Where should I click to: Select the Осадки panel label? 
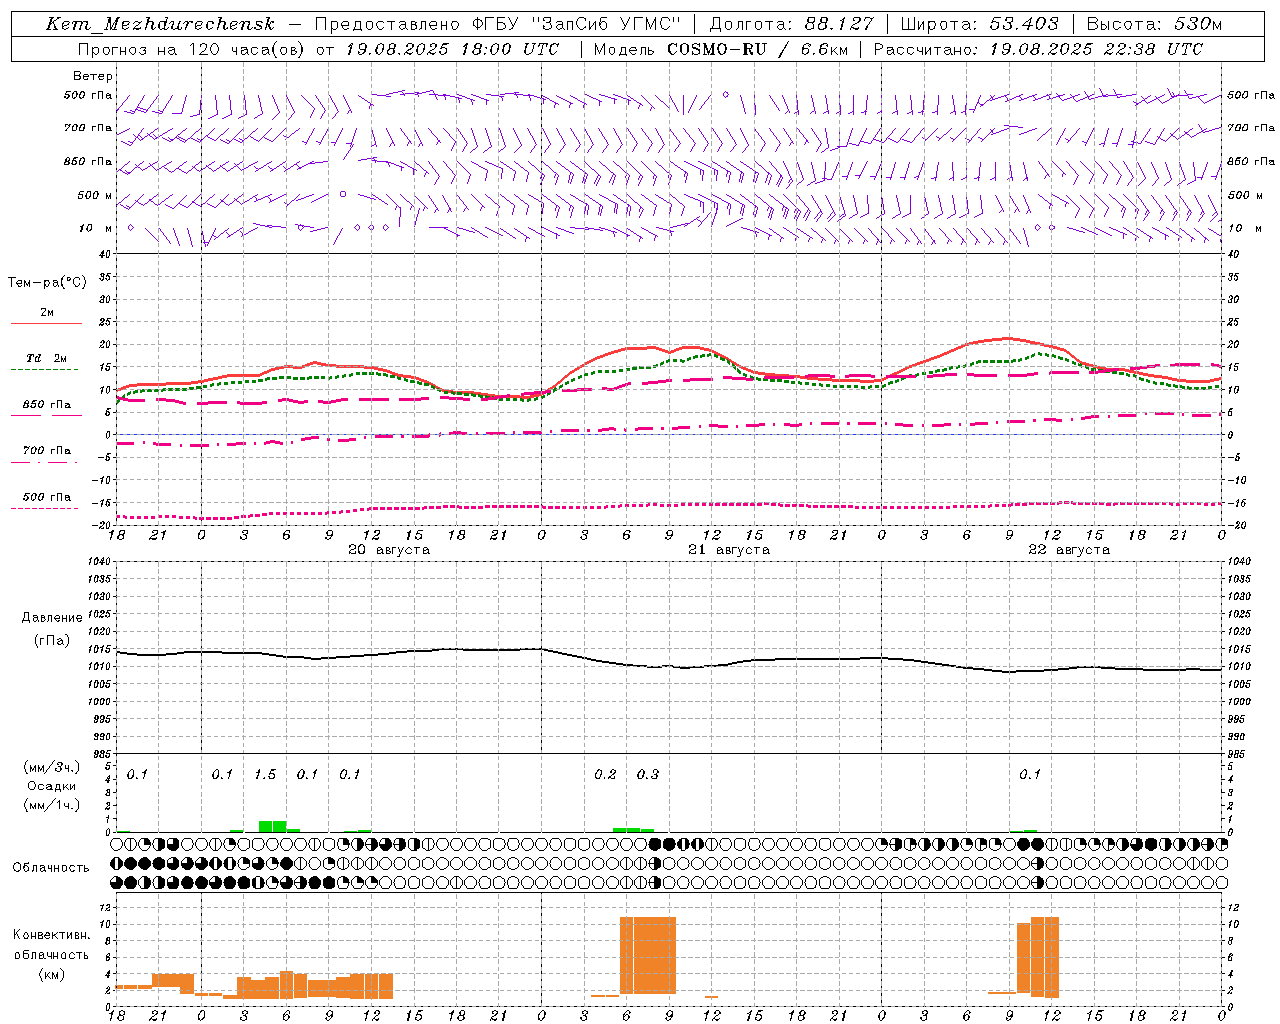[52, 786]
